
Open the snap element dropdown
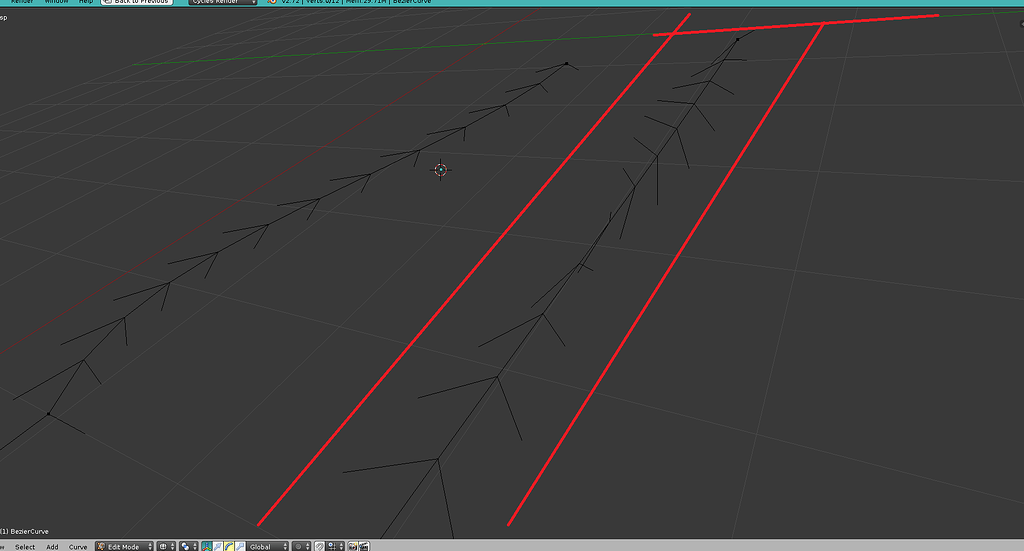335,546
